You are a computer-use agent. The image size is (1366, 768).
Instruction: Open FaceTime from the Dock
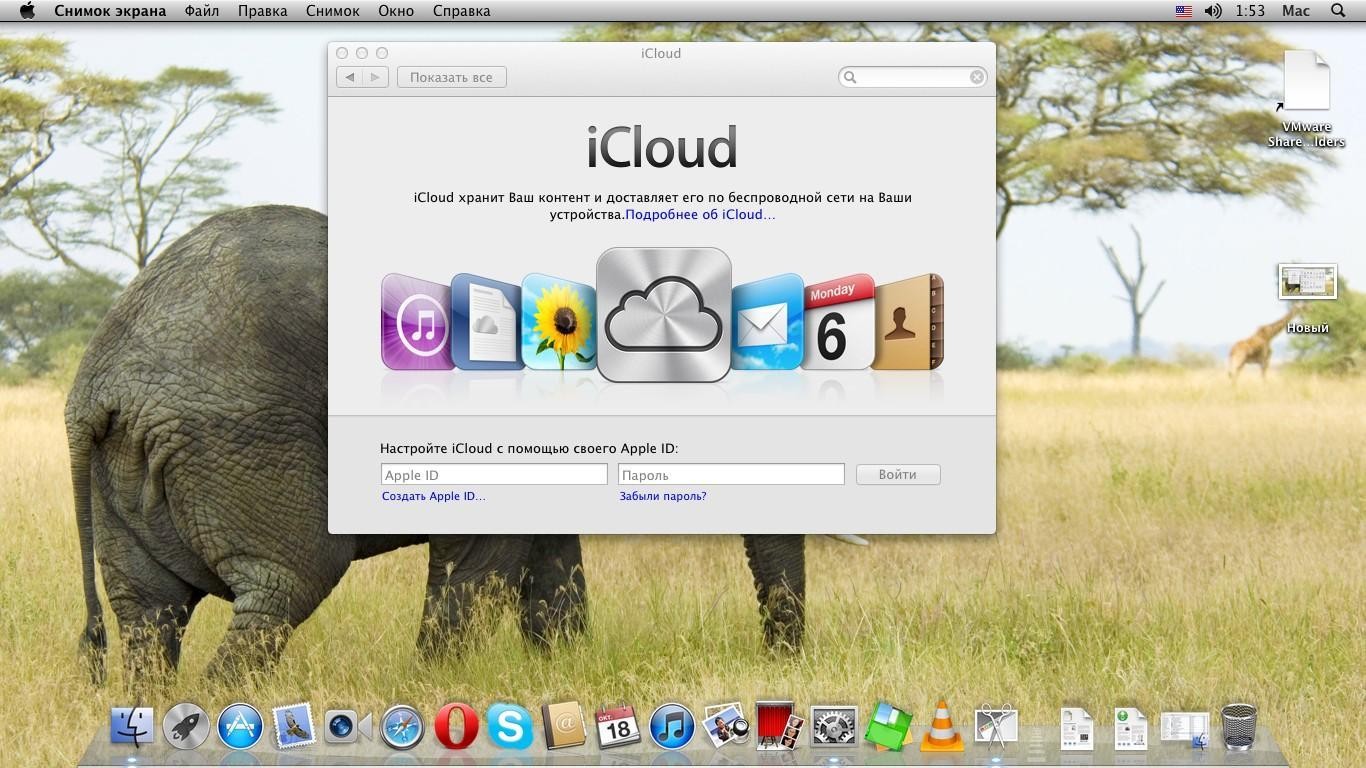point(347,727)
